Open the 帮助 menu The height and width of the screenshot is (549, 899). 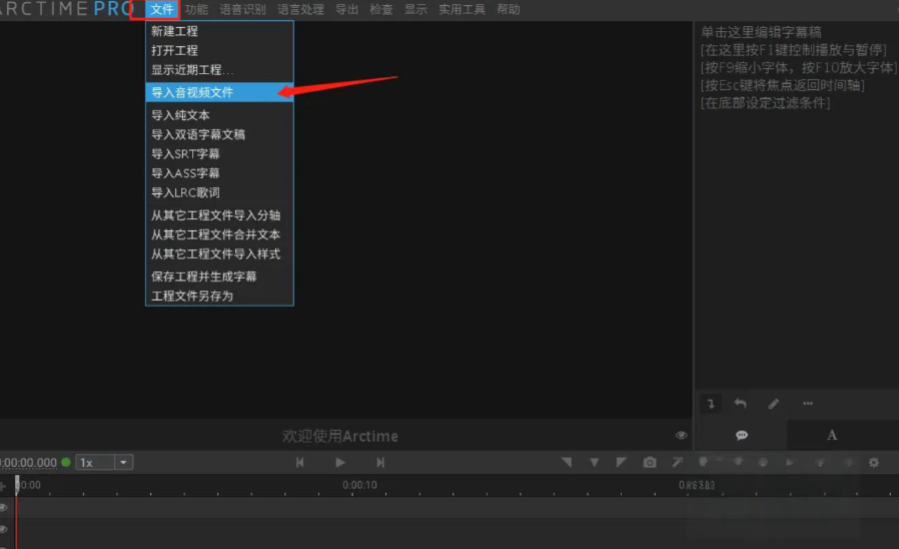click(x=508, y=9)
